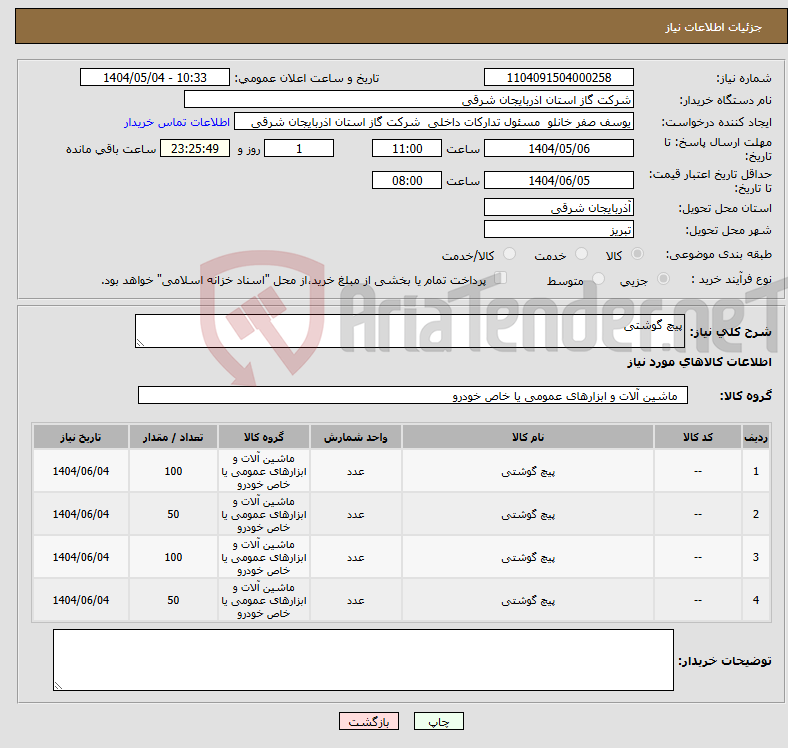Click the تعداد / مقدار column header
Screen dimensions: 788x748
(173, 437)
